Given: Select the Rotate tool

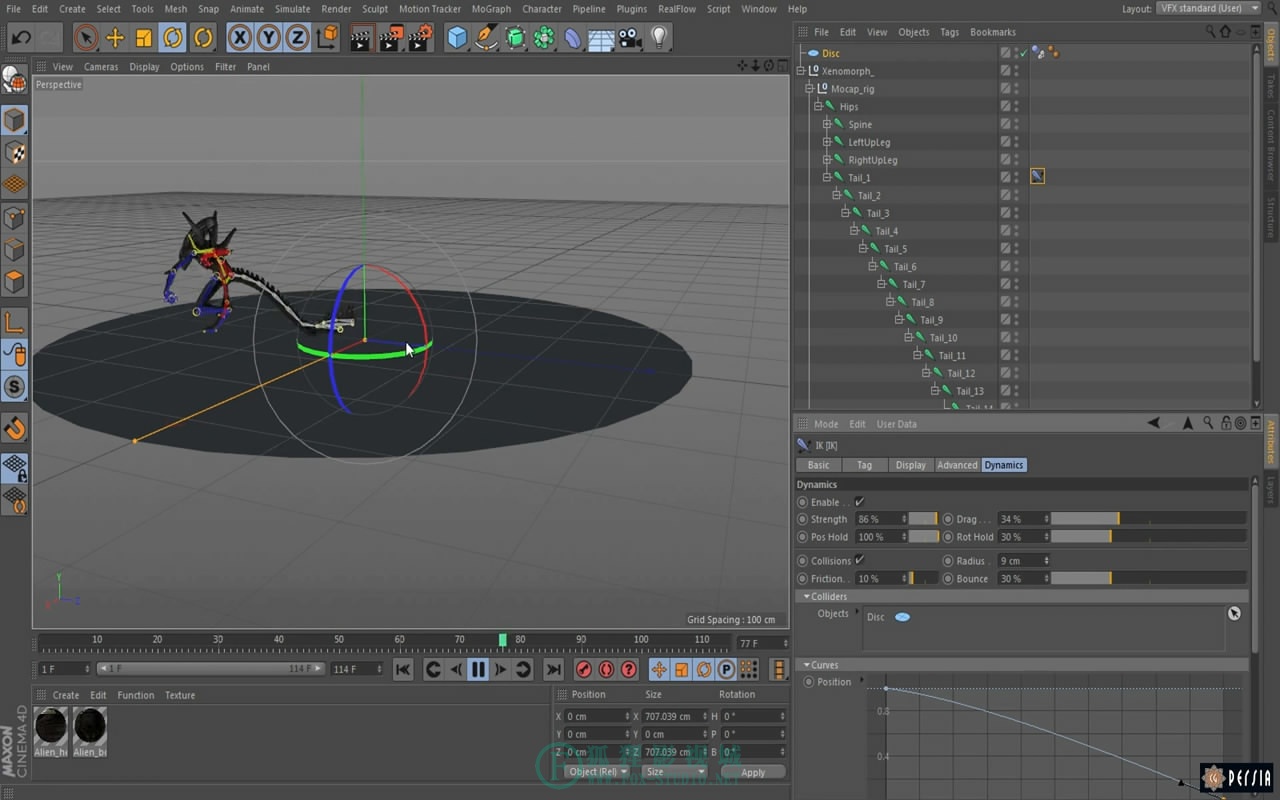Looking at the screenshot, I should pos(173,38).
